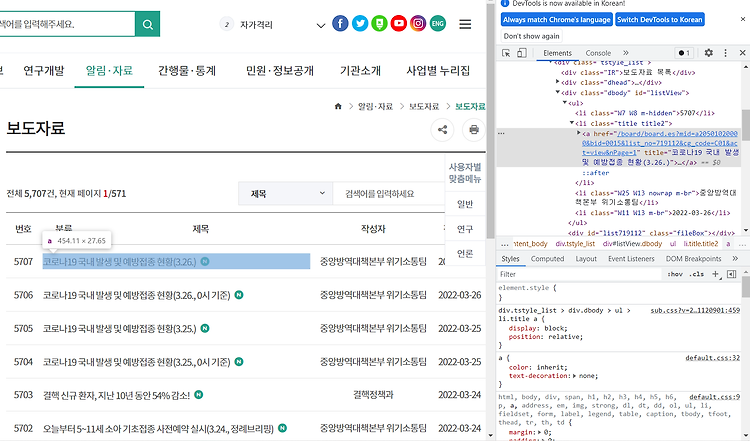Expand the 자가격리 dropdown chevron
Viewport: 750px width, 441px height.
click(x=321, y=25)
